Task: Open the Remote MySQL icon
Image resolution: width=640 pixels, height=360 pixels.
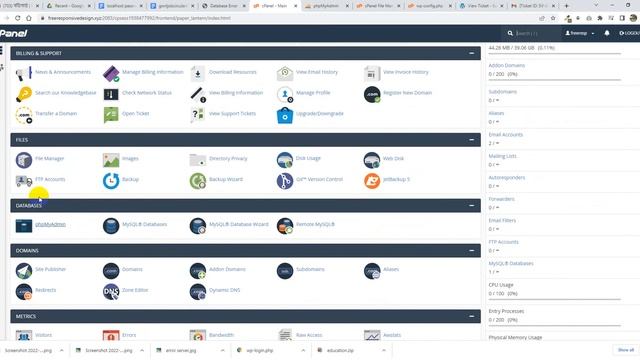Action: coord(284,226)
